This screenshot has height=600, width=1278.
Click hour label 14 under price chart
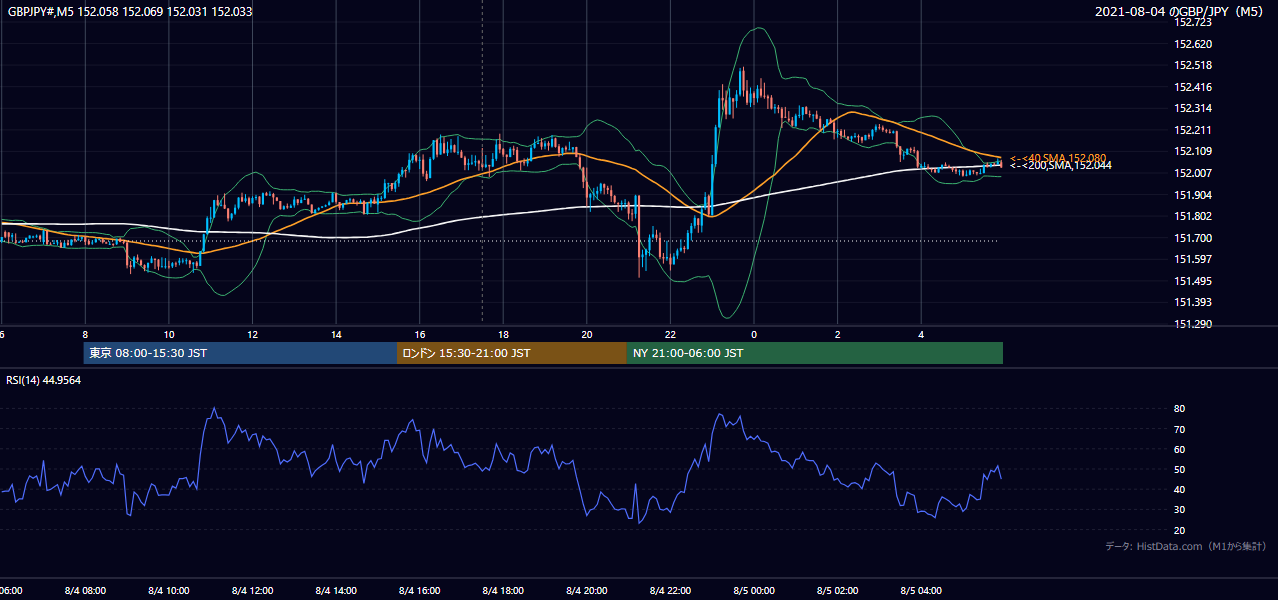click(336, 334)
